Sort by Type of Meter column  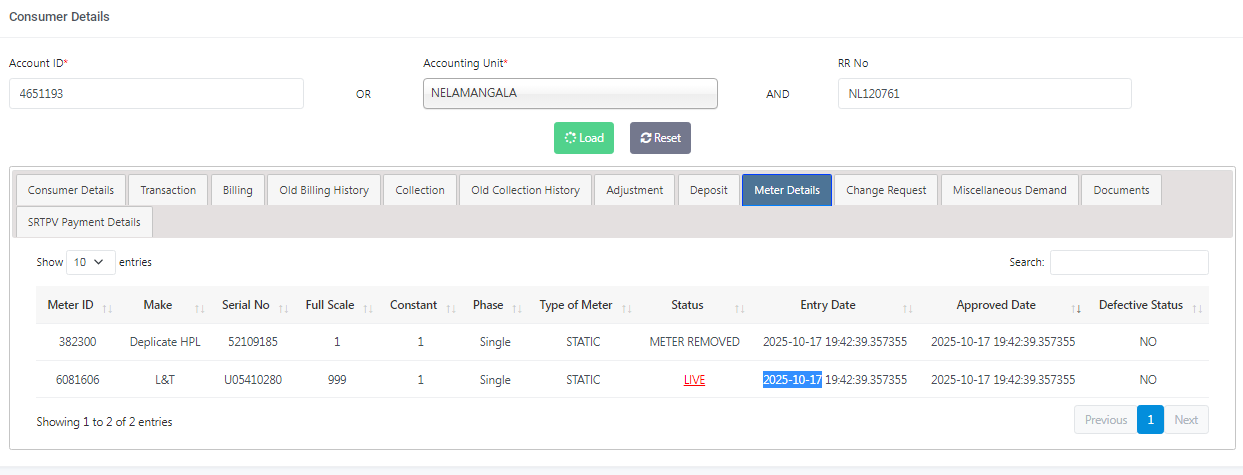(626, 306)
